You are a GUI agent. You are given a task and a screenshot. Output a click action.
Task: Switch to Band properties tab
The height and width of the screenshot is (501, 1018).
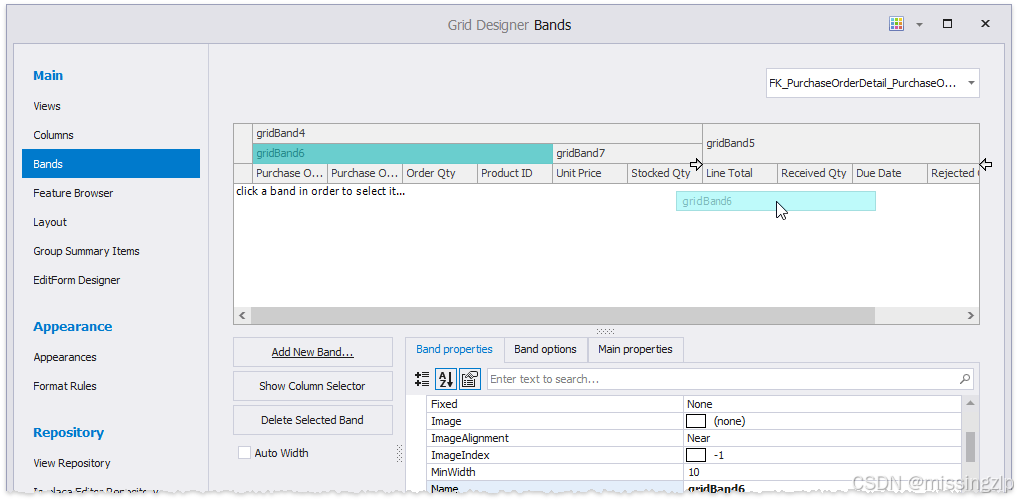click(x=454, y=349)
